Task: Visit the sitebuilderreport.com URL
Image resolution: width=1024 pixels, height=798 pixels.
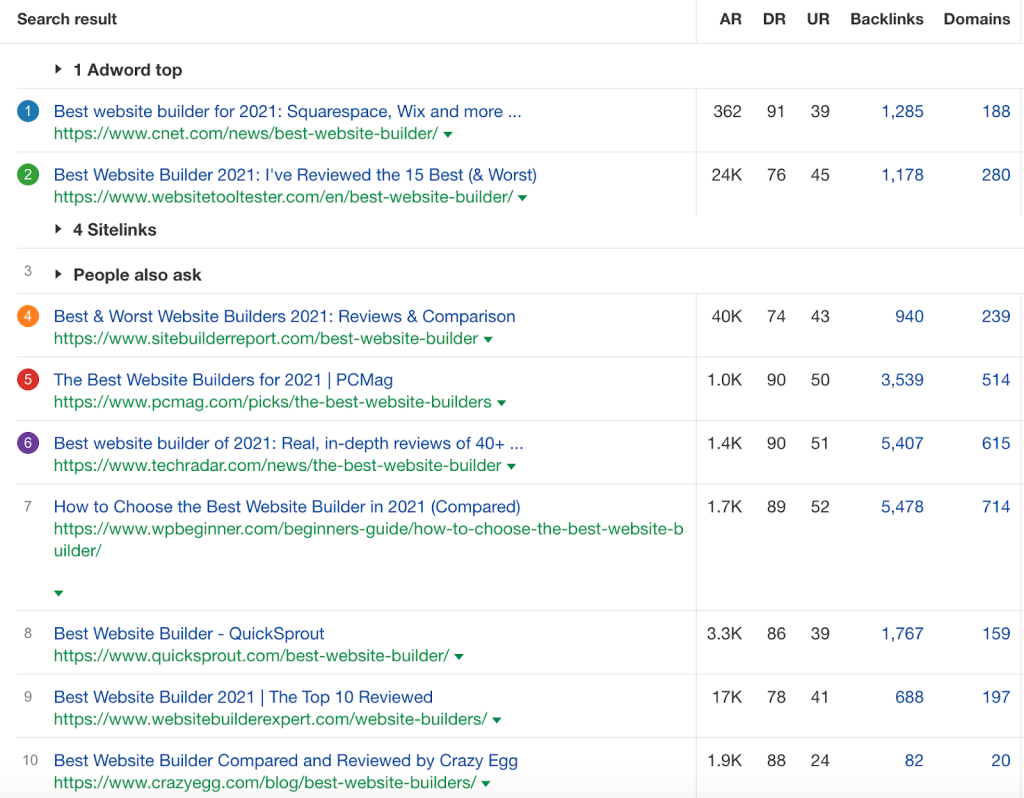Action: click(266, 338)
